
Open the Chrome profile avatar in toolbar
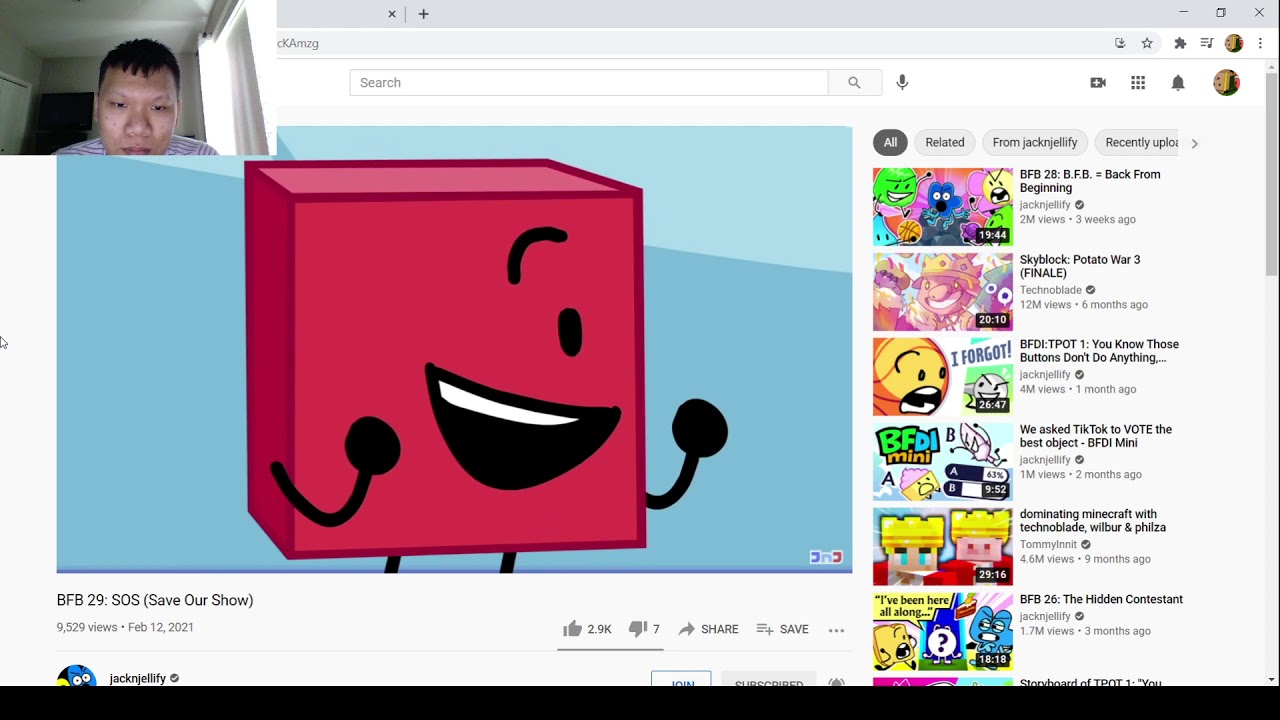click(x=1234, y=43)
